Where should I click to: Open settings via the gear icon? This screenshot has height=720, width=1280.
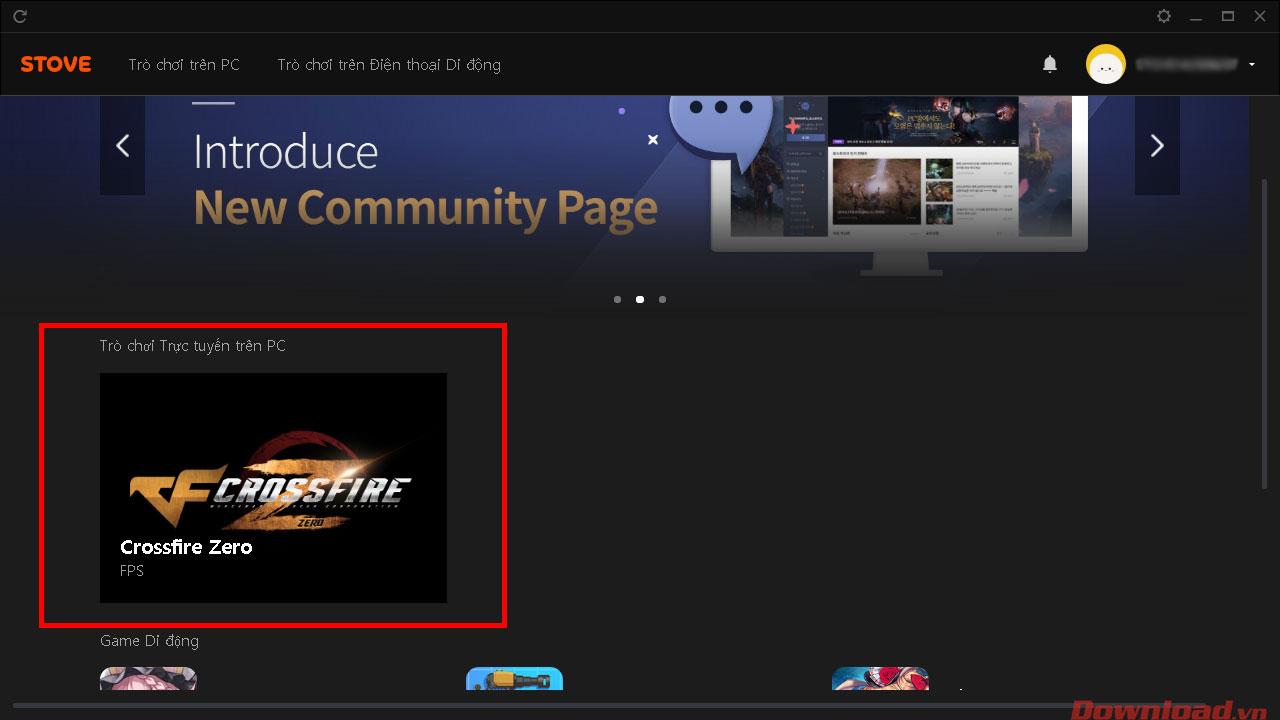[x=1164, y=16]
